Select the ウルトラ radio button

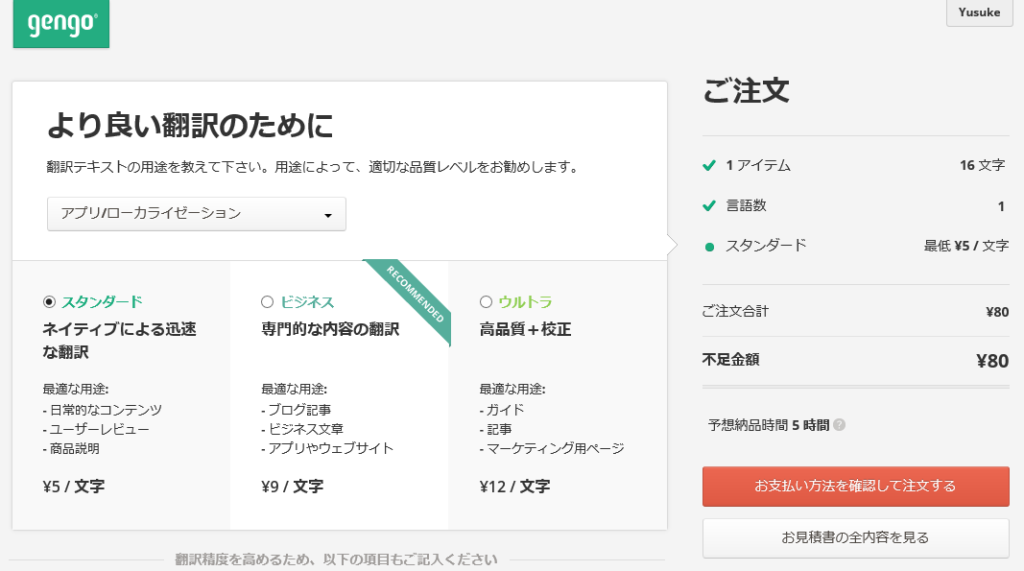pos(486,302)
